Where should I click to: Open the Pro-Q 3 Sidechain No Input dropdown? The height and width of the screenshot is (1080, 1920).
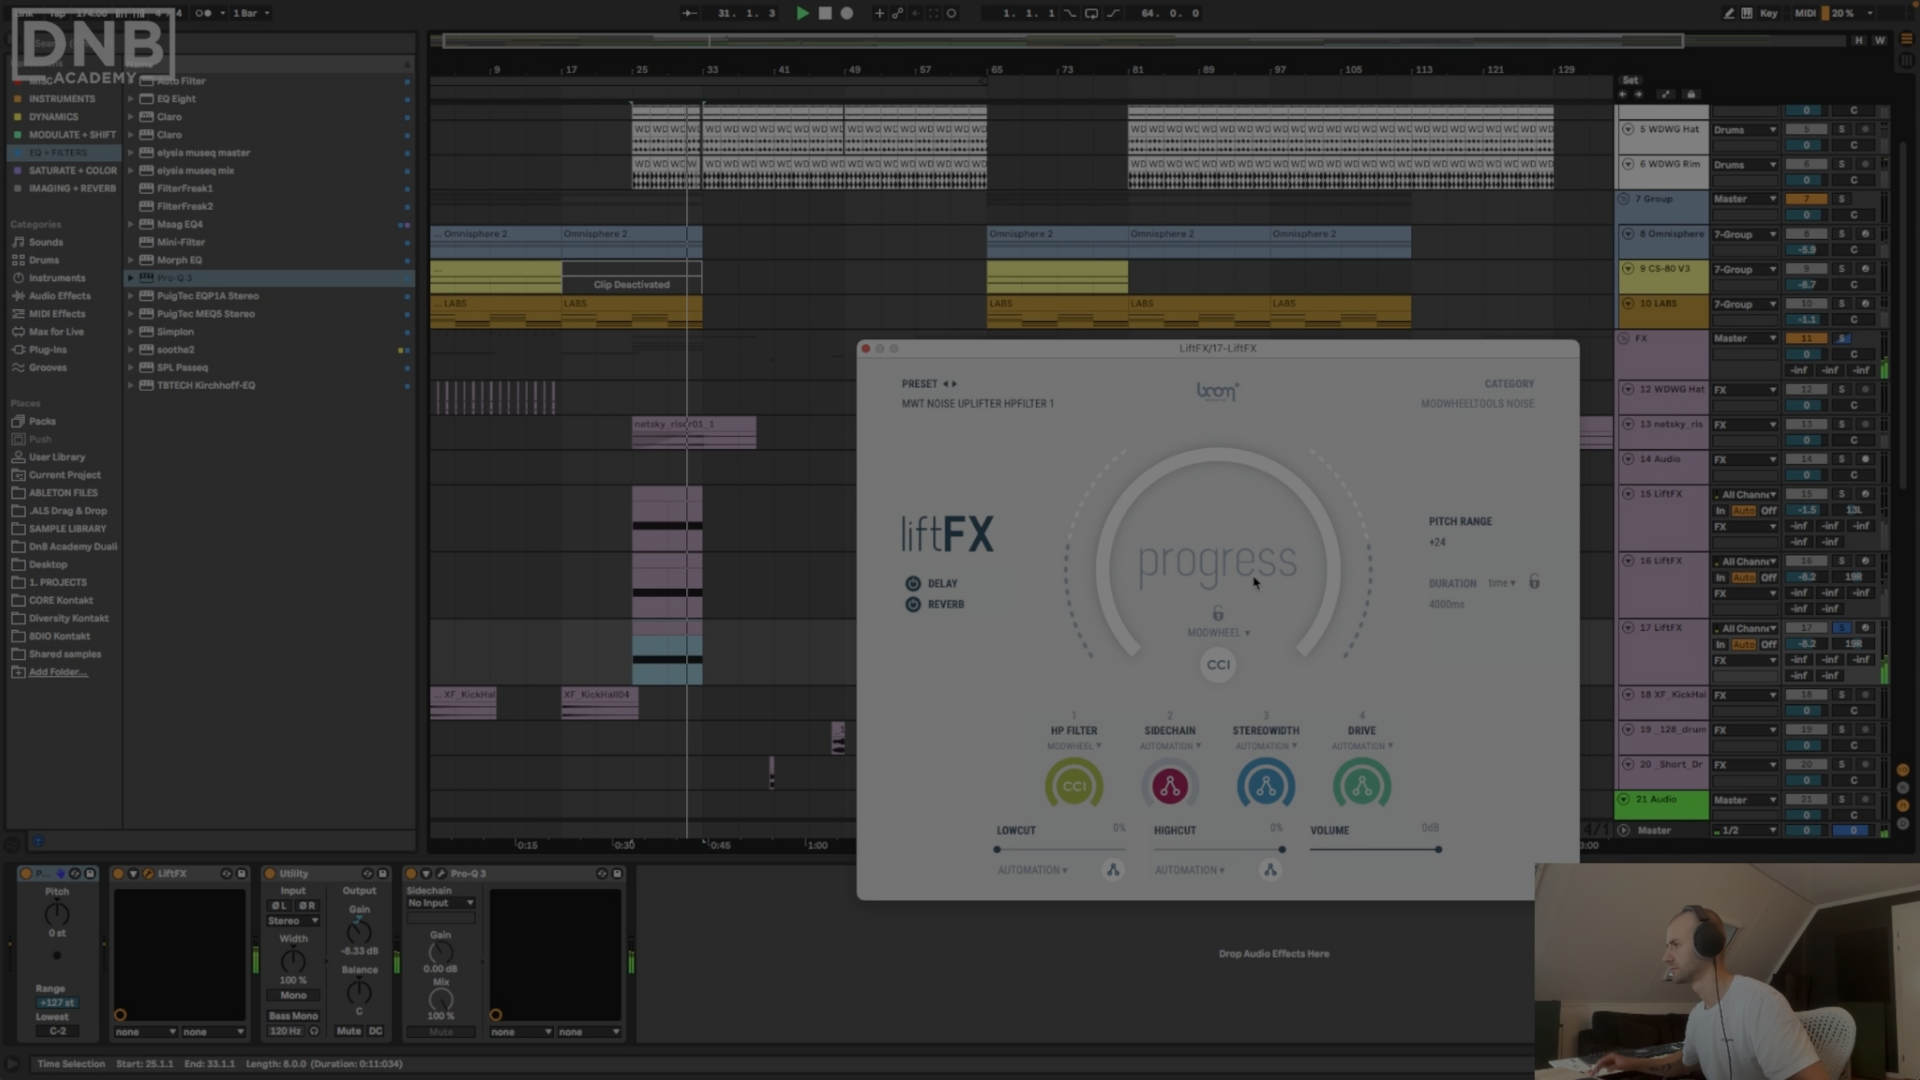click(x=440, y=903)
